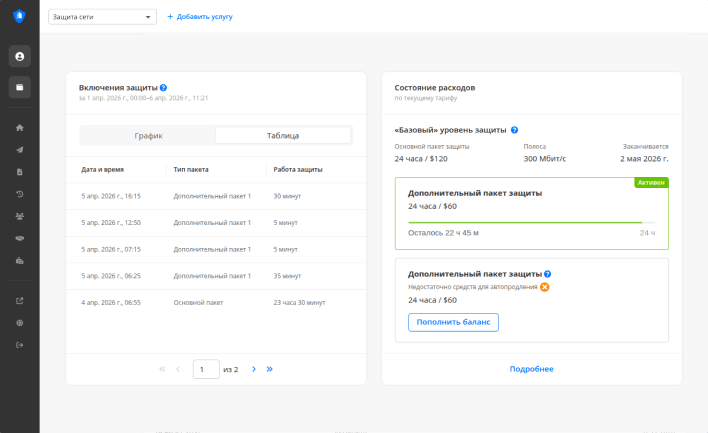
Task: Open the users group icon in sidebar
Action: pos(19,216)
